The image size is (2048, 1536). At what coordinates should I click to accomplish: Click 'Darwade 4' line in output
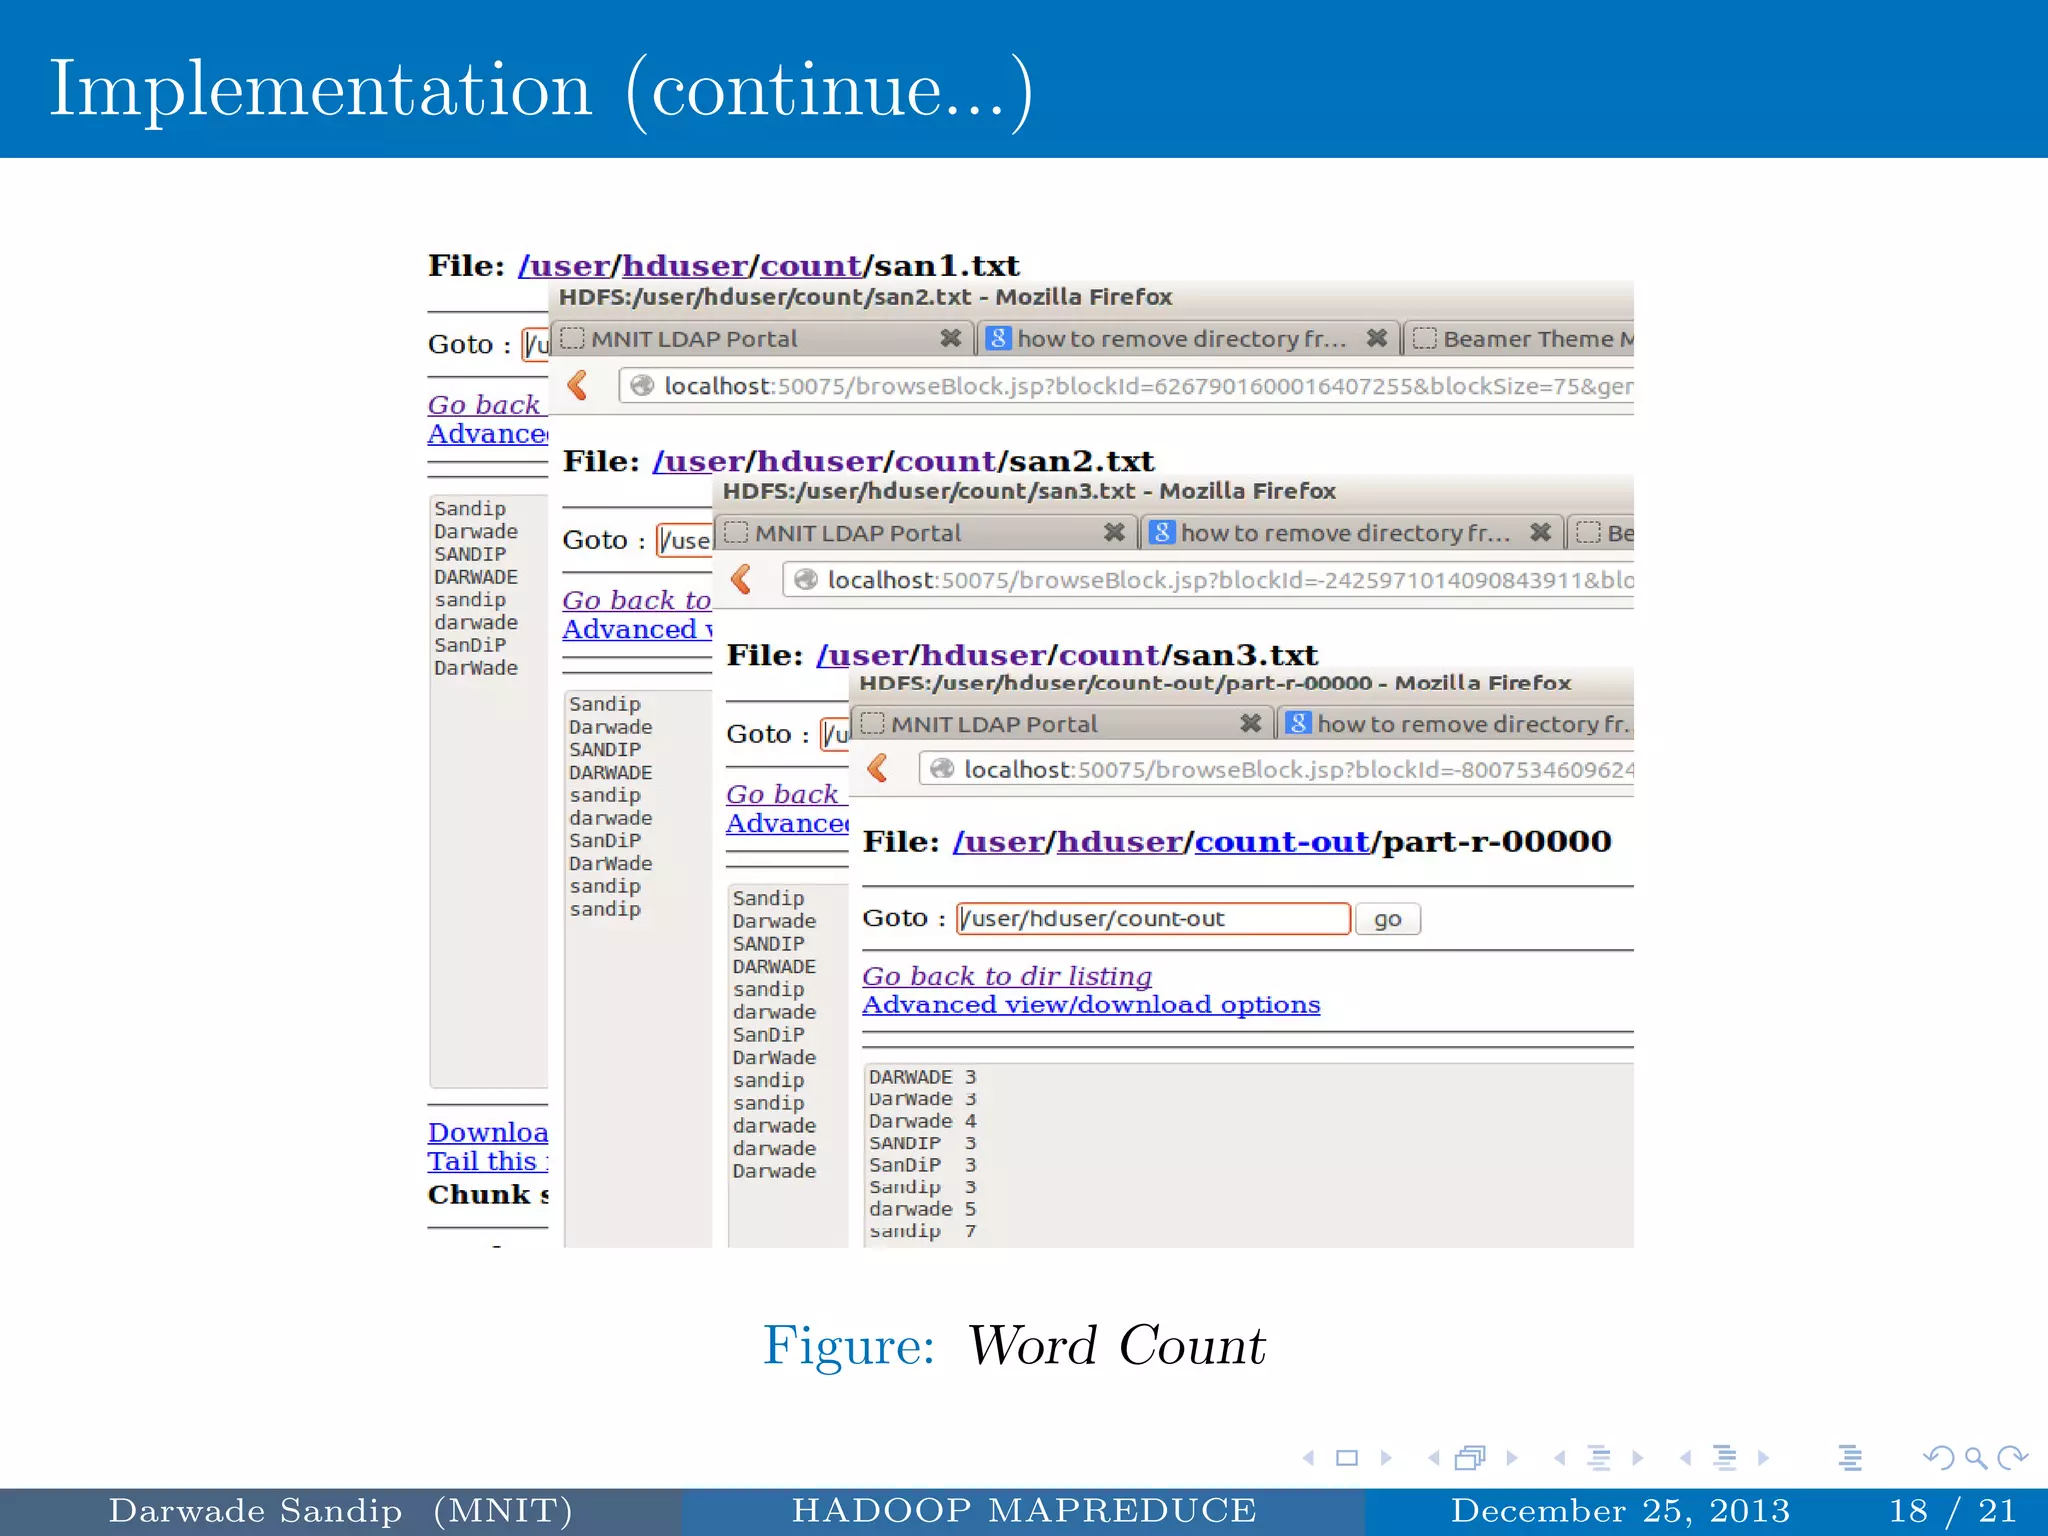tap(922, 1120)
